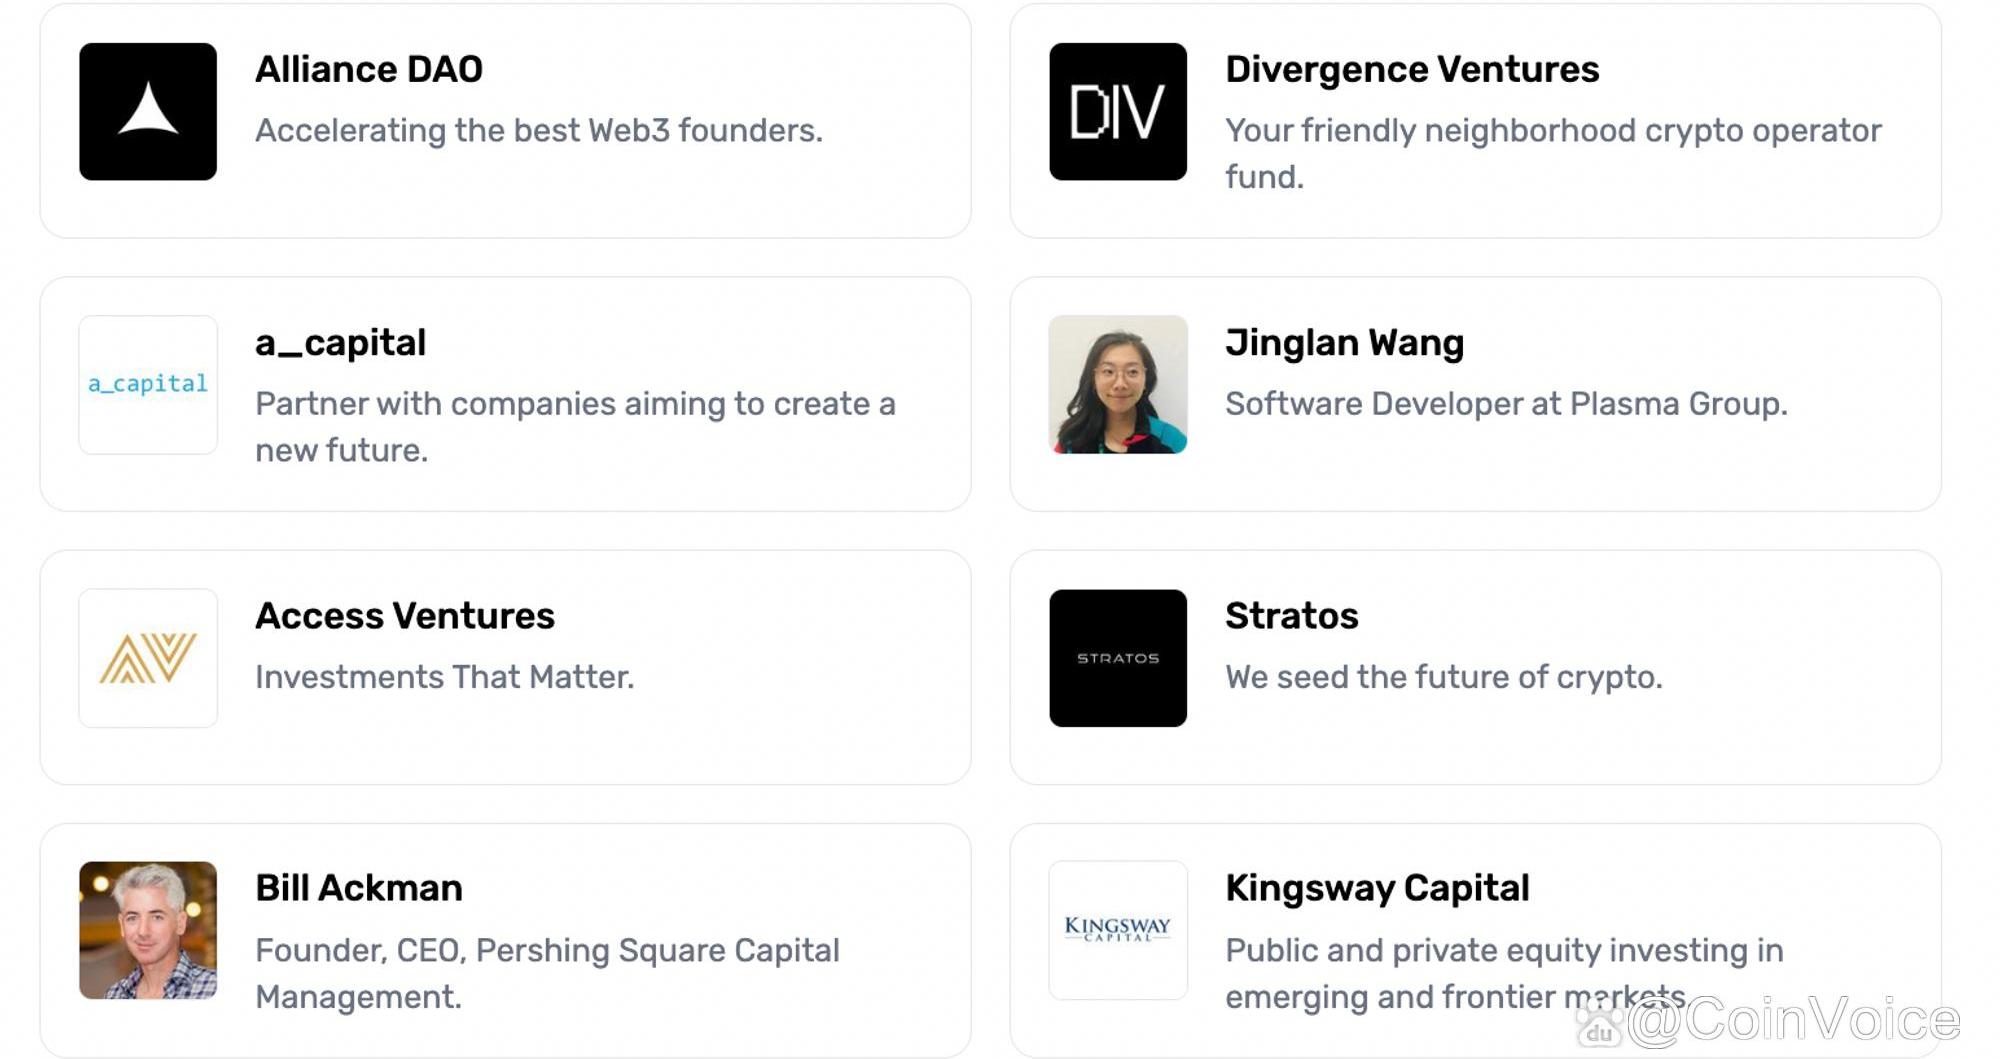
Task: Click the Access Ventures gold AV logo
Action: [x=148, y=658]
